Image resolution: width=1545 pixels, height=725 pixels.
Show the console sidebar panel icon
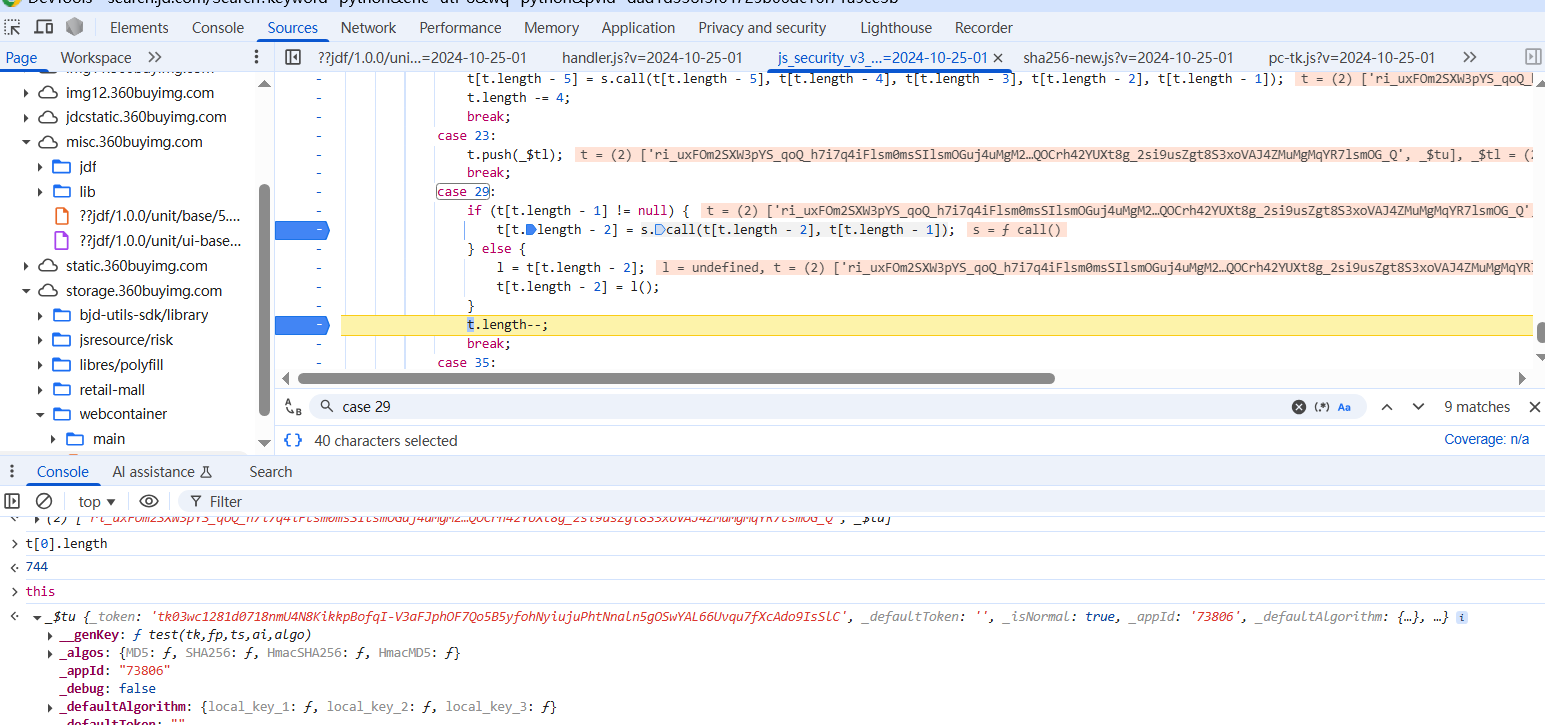pyautogui.click(x=12, y=501)
